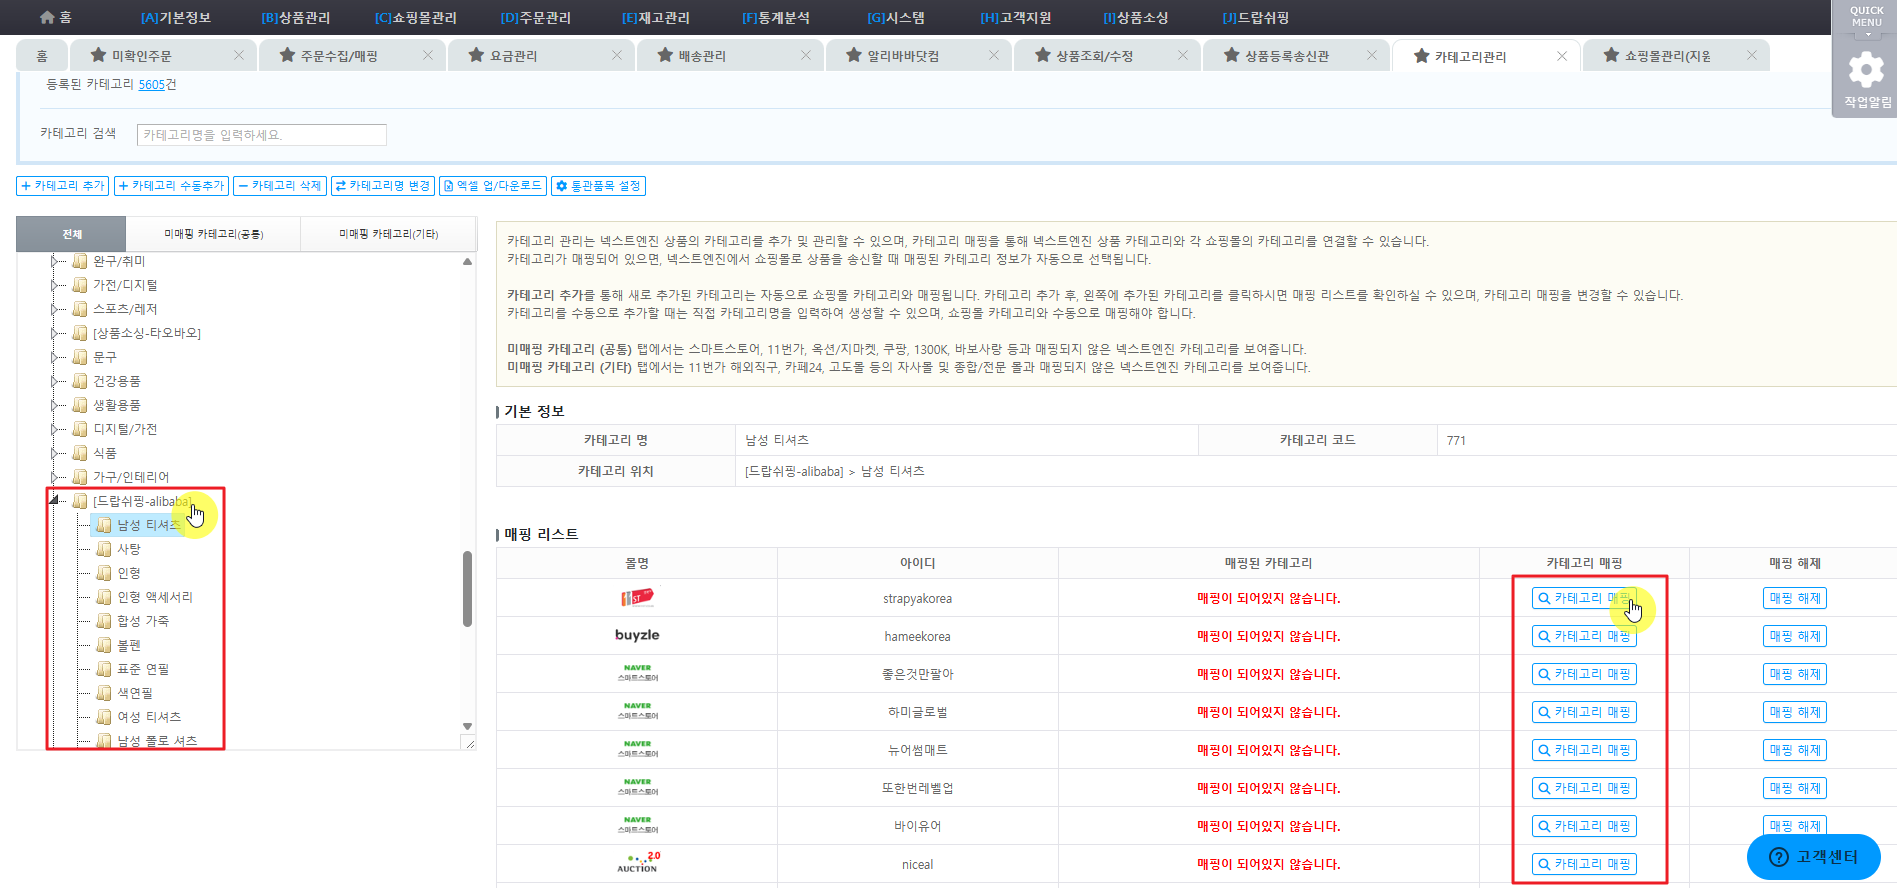
Task: Open the registered category count 5605 link
Action: pyautogui.click(x=151, y=85)
